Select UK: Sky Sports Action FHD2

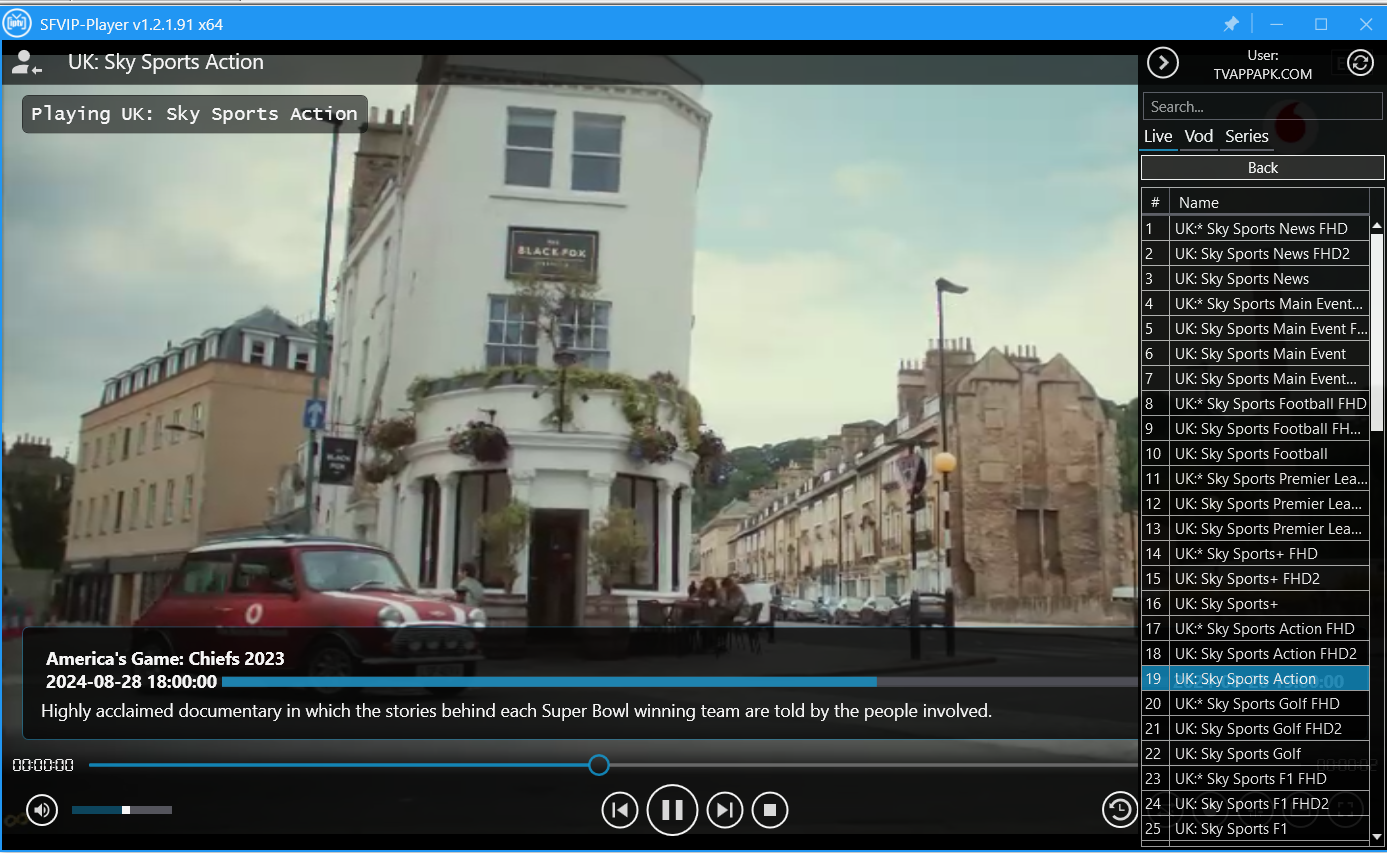tap(1255, 654)
